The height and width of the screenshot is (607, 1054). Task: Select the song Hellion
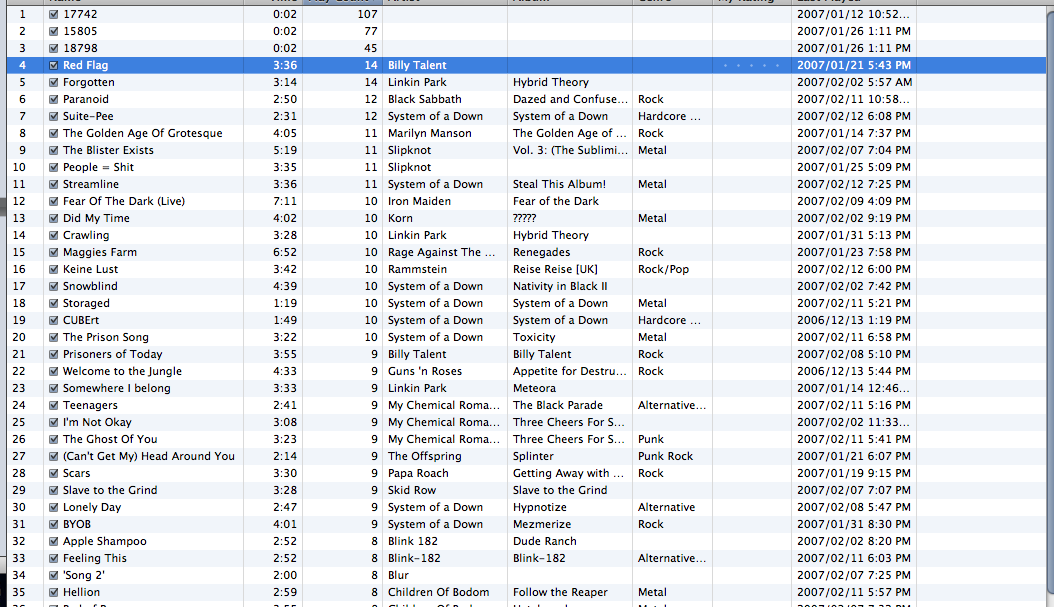pos(81,592)
